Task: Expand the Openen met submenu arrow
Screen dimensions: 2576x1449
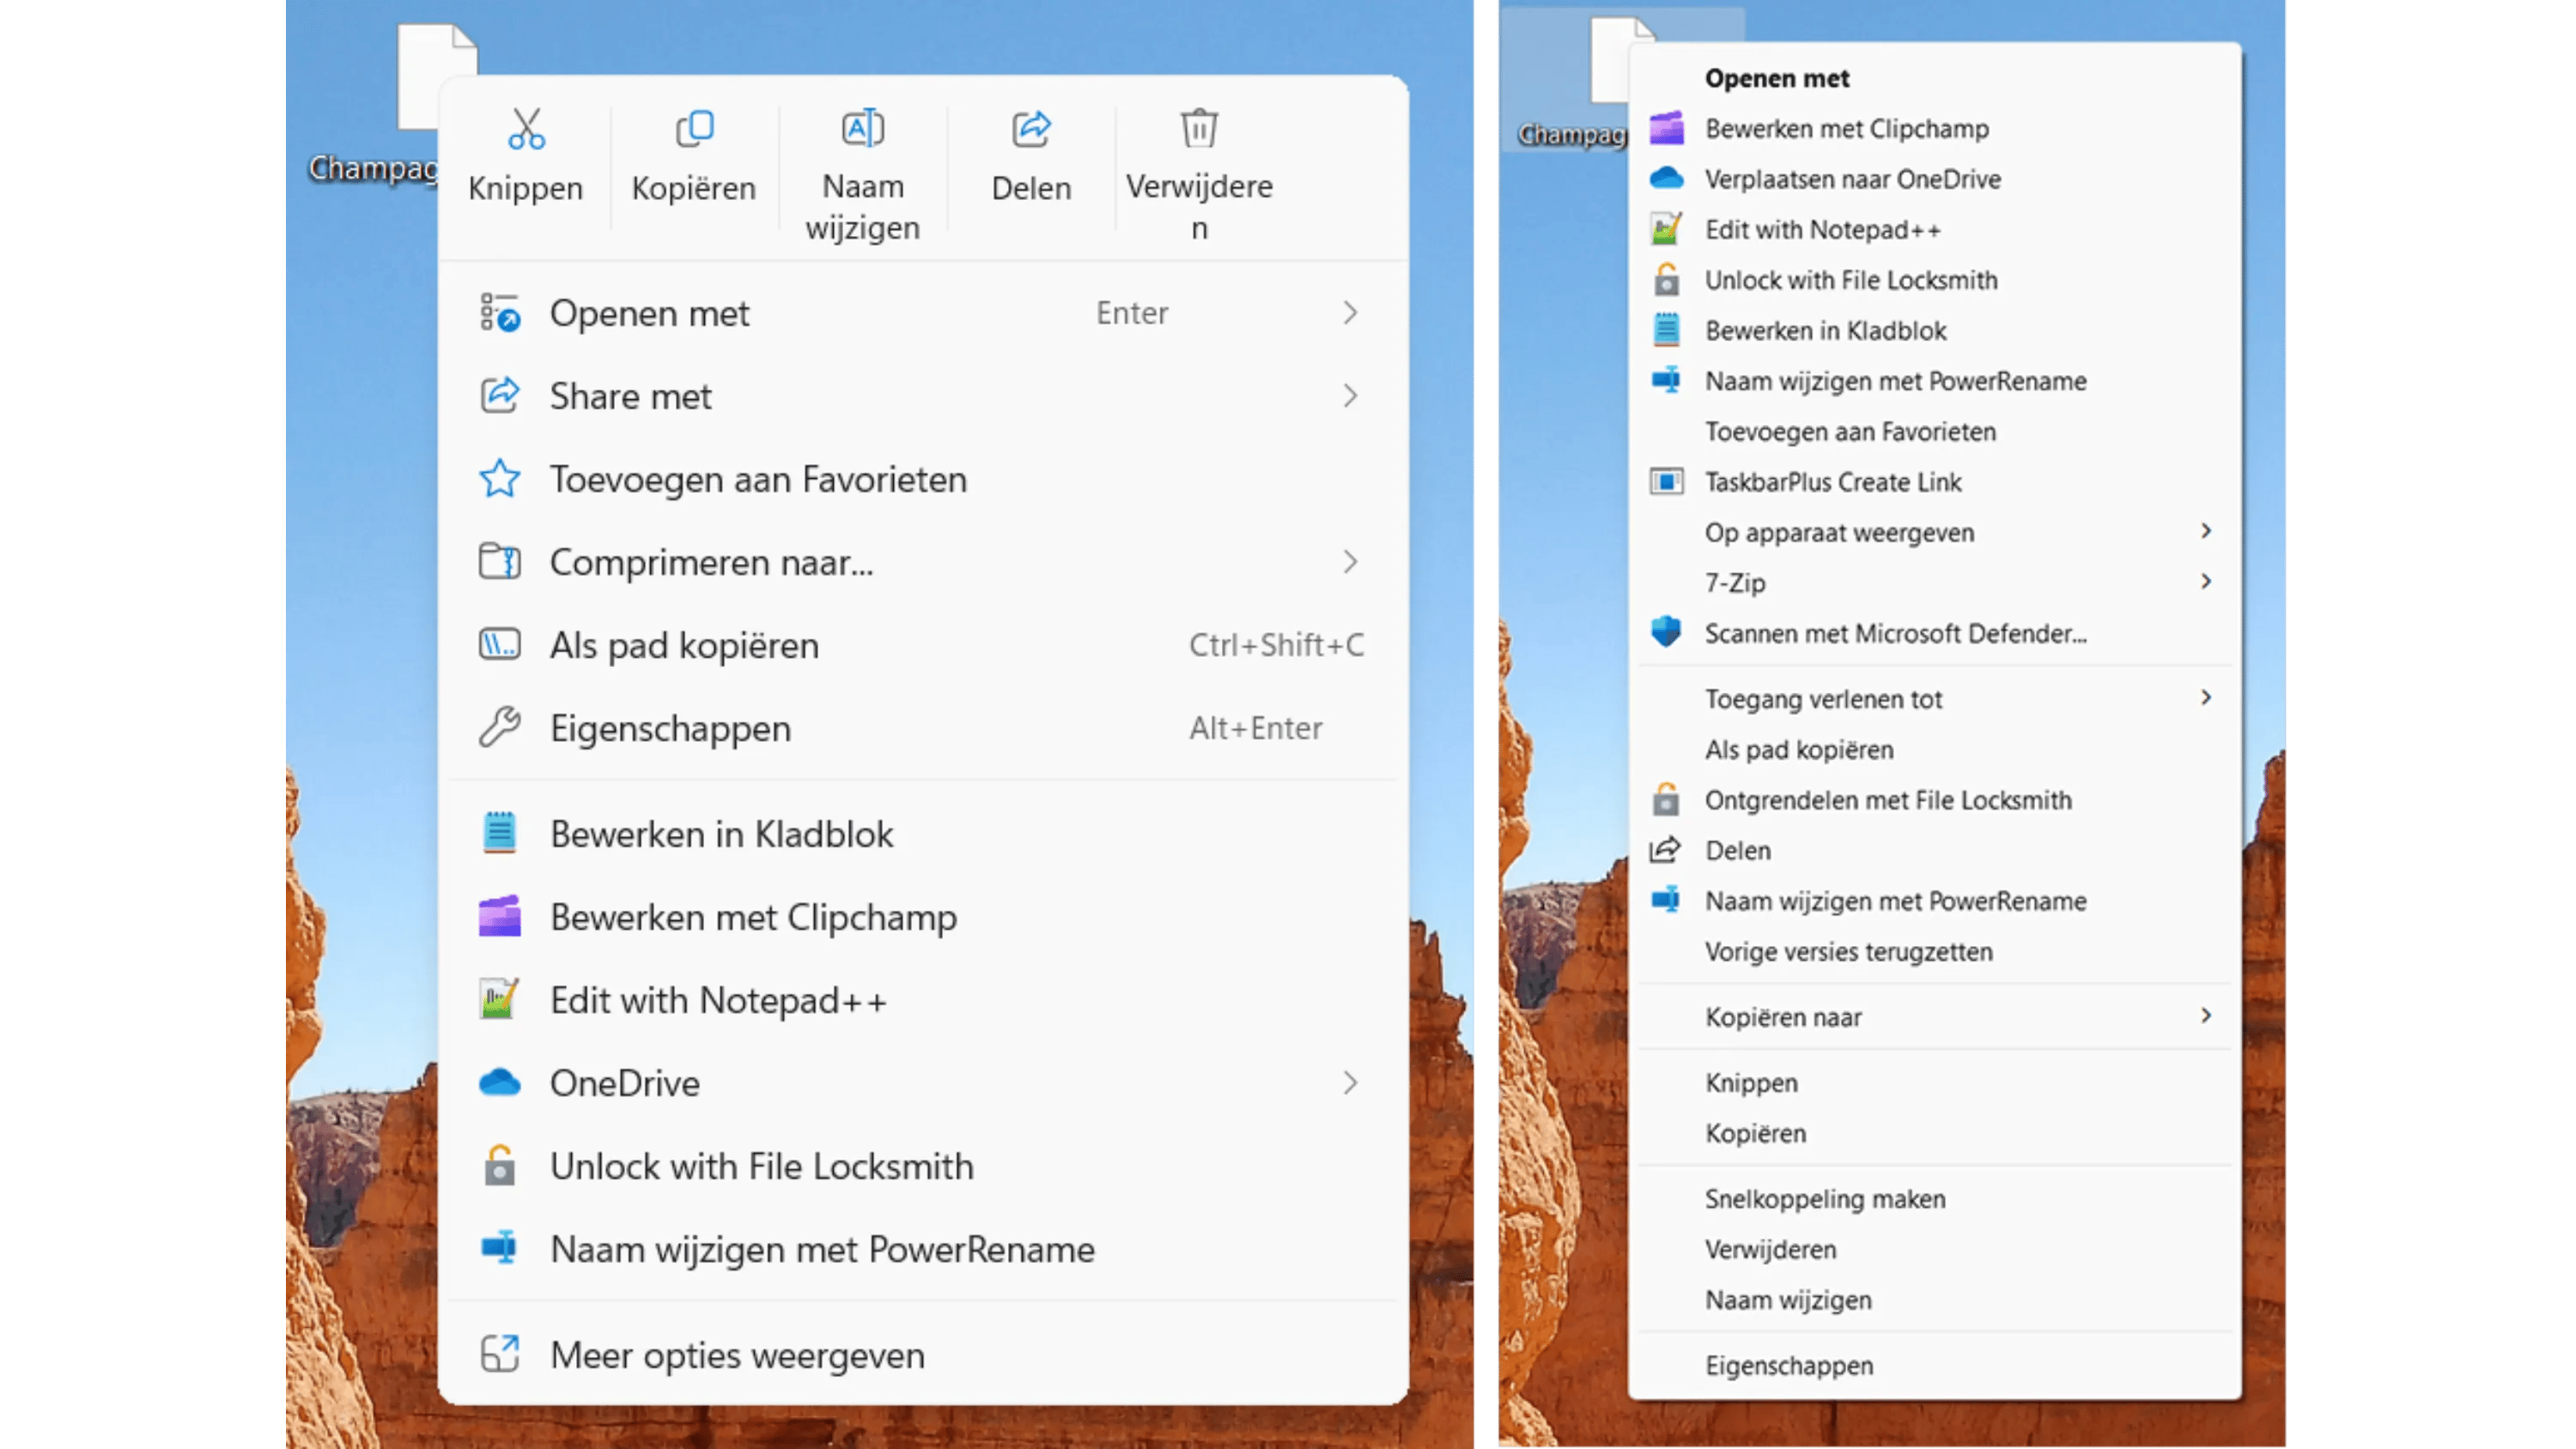Action: click(1350, 313)
